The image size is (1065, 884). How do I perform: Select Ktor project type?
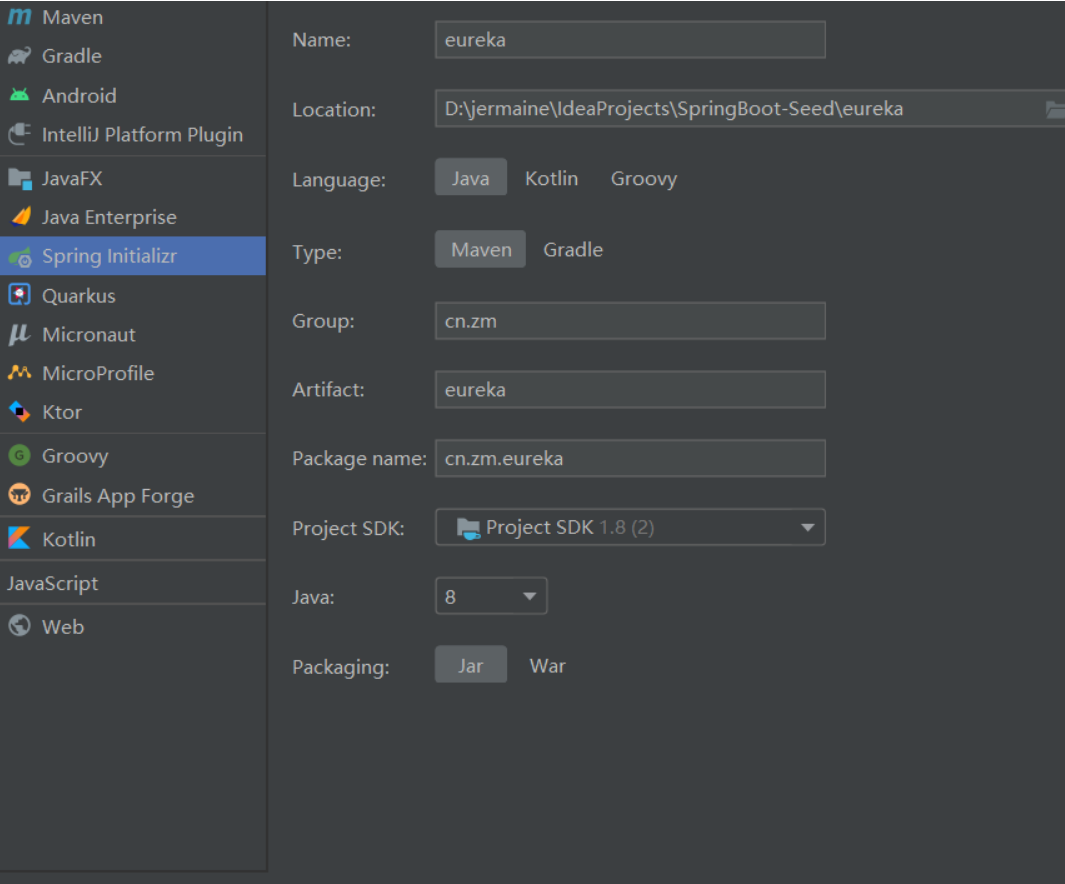(x=133, y=412)
